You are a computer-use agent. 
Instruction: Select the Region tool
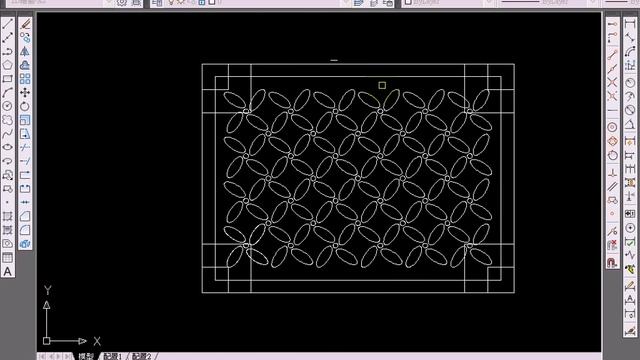tap(7, 244)
